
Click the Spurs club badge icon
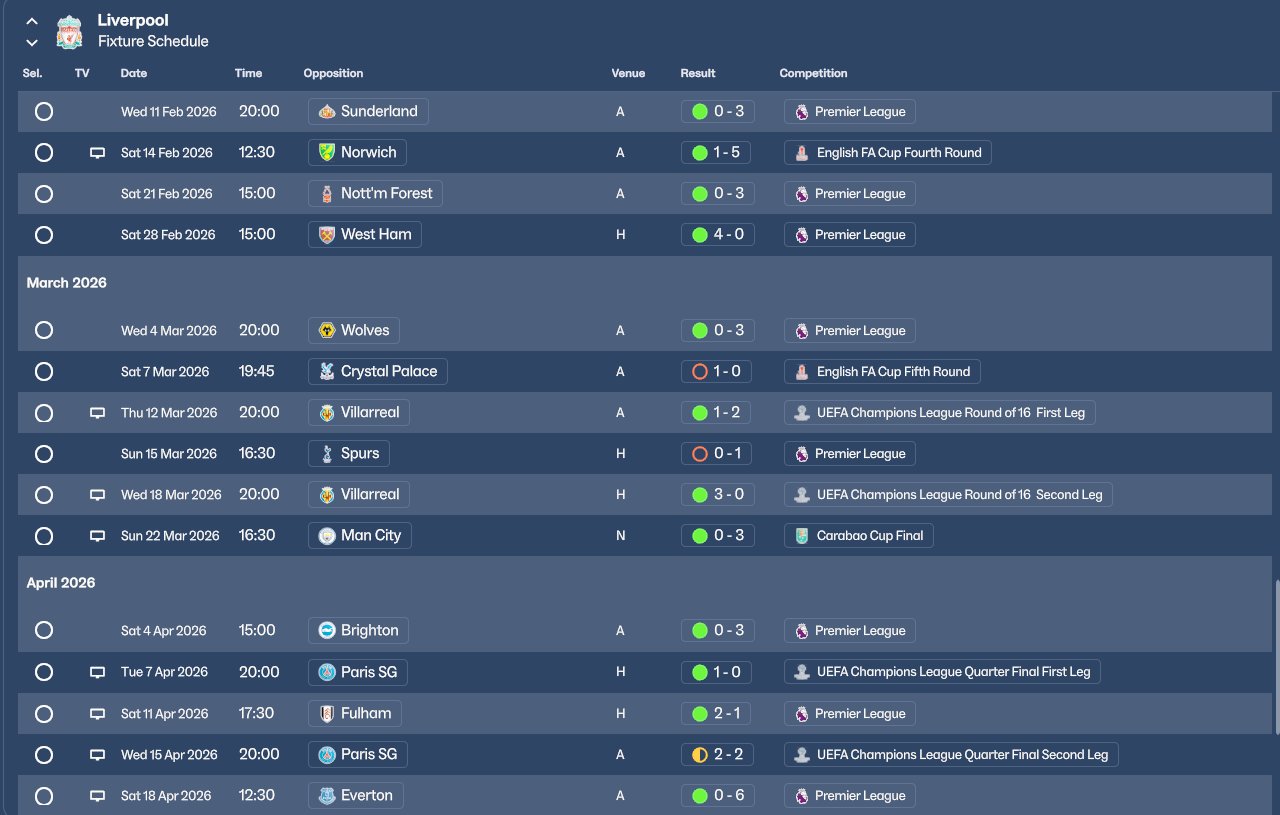pos(326,454)
